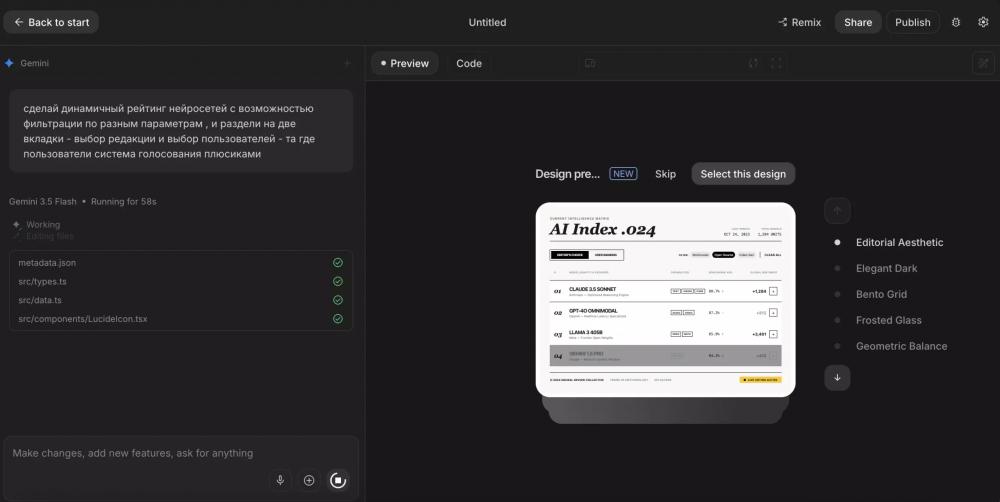Click the checkmark next to src/data.ts
This screenshot has width=1000, height=502.
point(337,300)
